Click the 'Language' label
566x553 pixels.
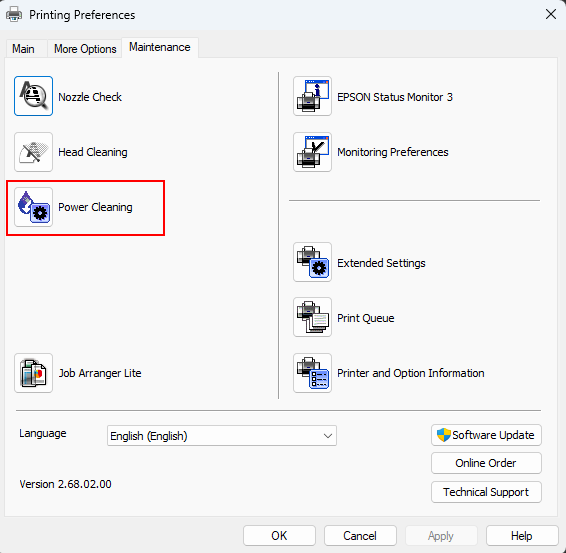pyautogui.click(x=43, y=433)
